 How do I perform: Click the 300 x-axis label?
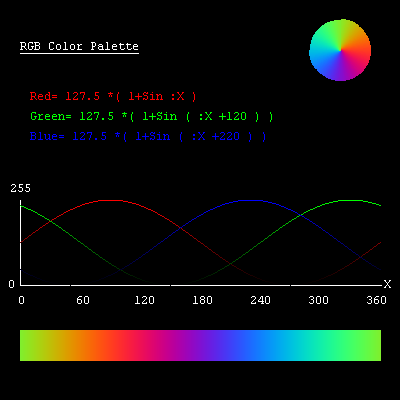point(318,300)
